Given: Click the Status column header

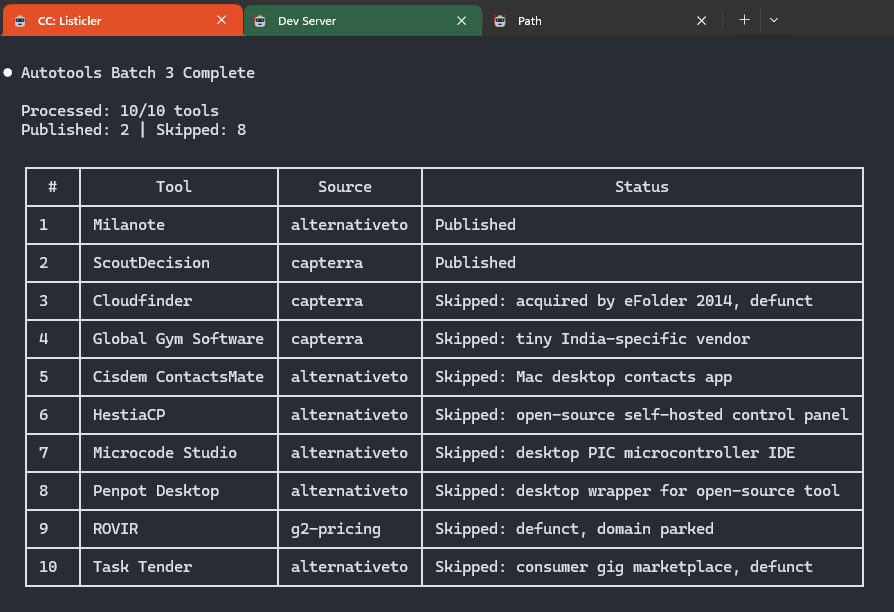Looking at the screenshot, I should click(x=641, y=187).
